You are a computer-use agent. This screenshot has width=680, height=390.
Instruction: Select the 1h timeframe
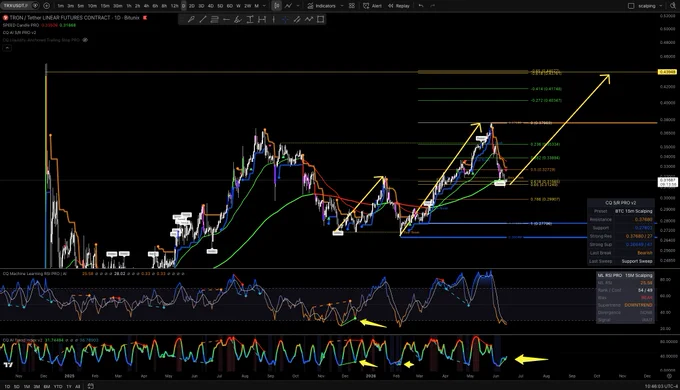coord(129,6)
